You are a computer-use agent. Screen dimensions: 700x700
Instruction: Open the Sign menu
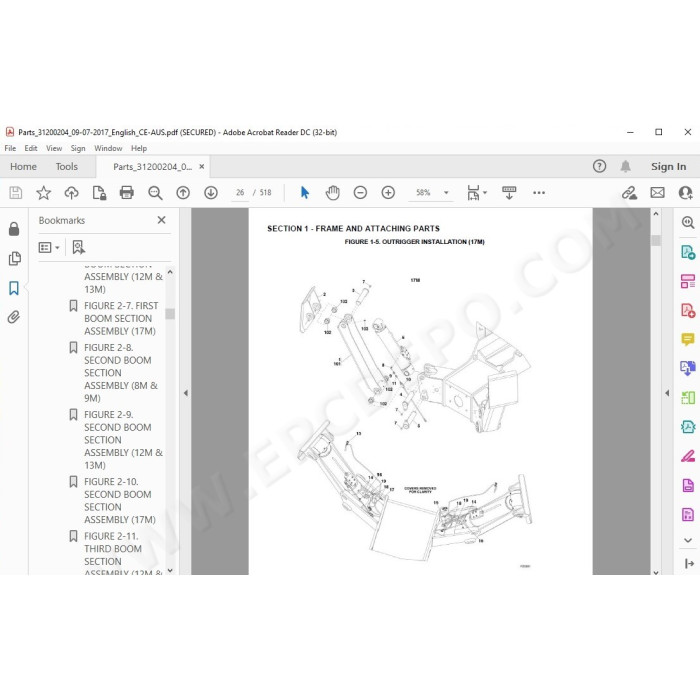78,148
